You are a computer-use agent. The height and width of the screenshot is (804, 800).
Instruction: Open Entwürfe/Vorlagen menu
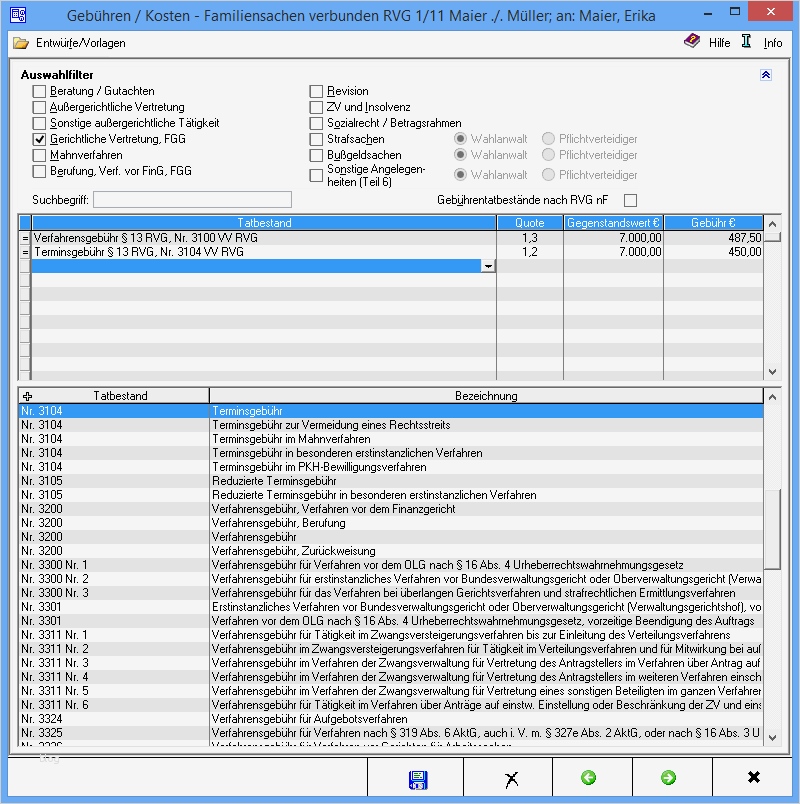[x=81, y=43]
